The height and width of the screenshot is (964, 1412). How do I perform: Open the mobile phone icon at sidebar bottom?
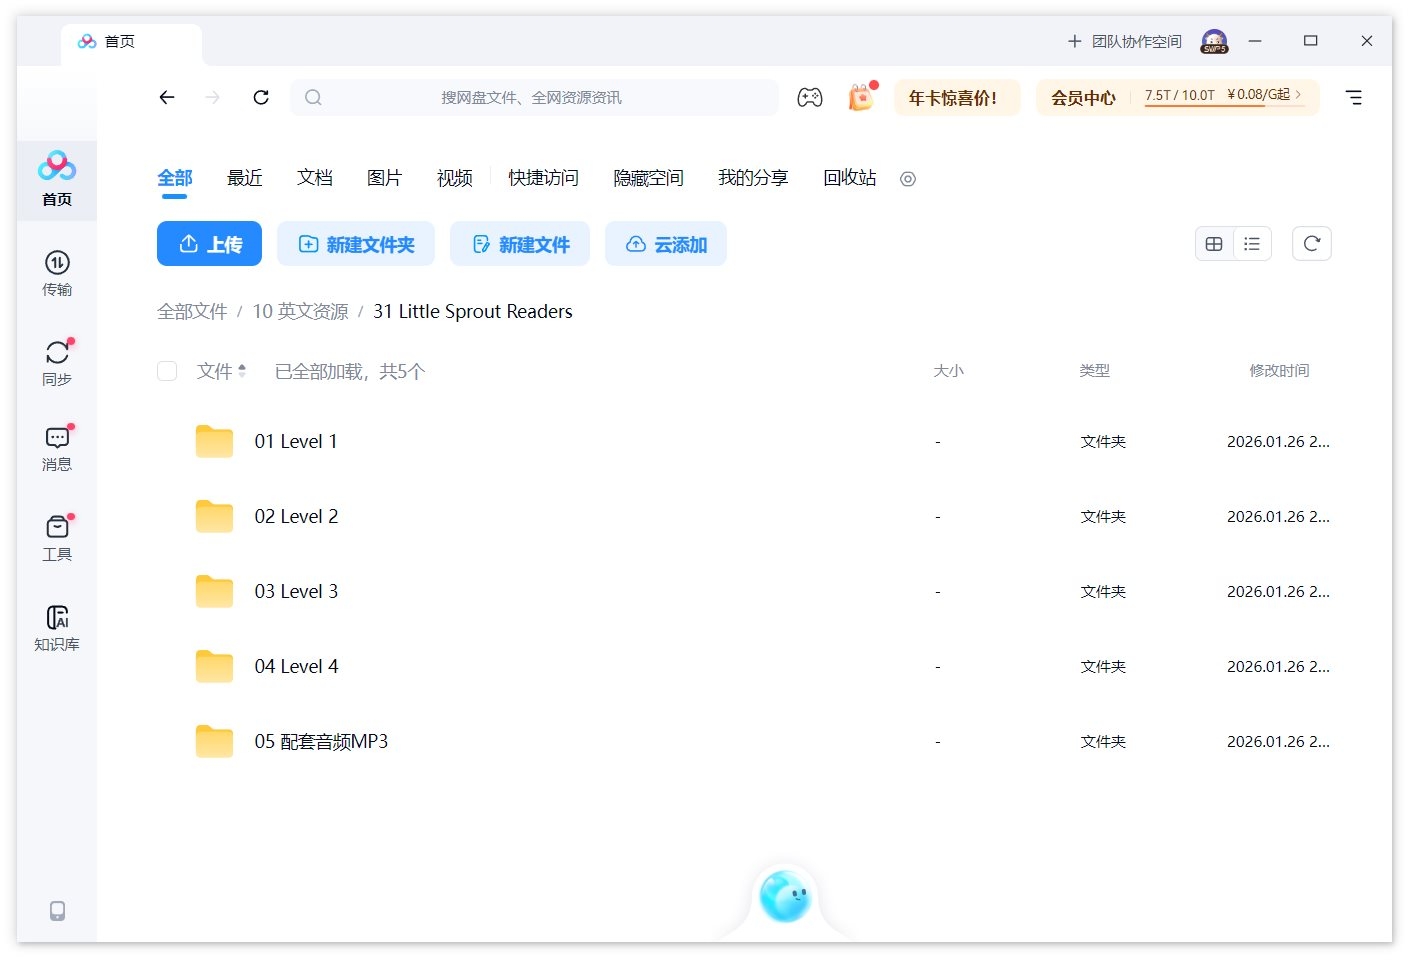(57, 910)
